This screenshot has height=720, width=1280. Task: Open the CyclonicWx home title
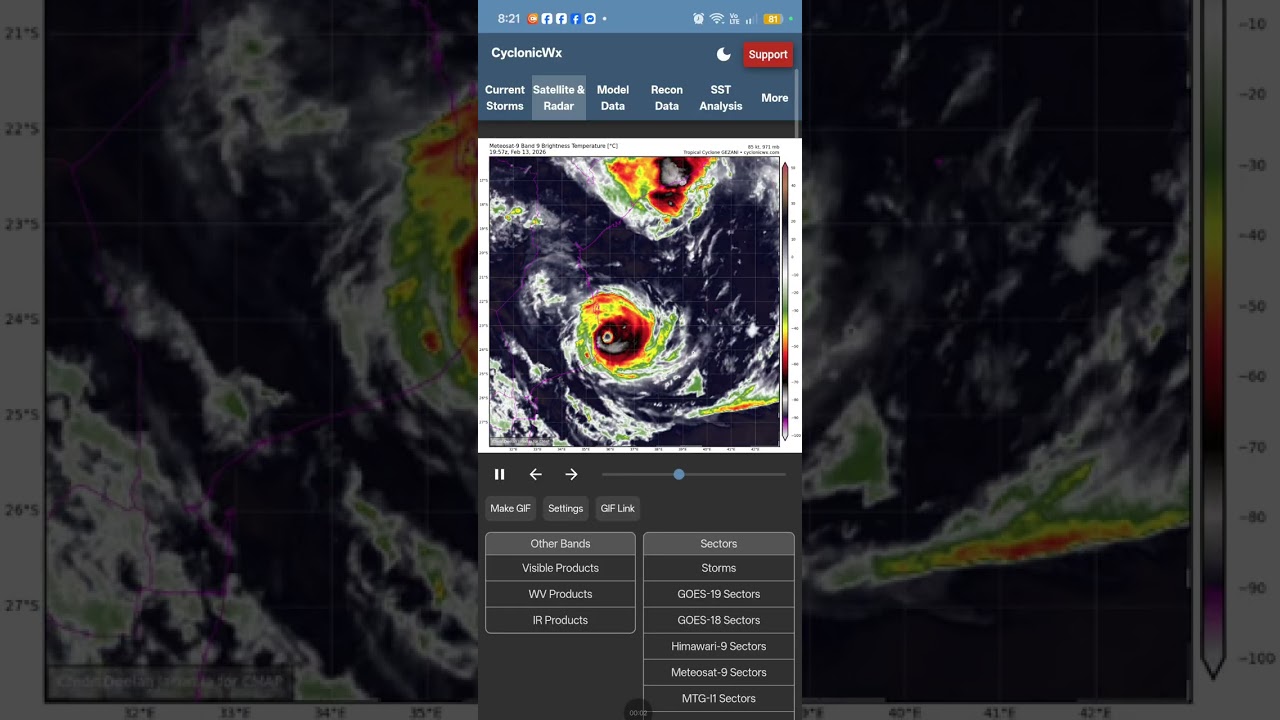click(x=526, y=53)
